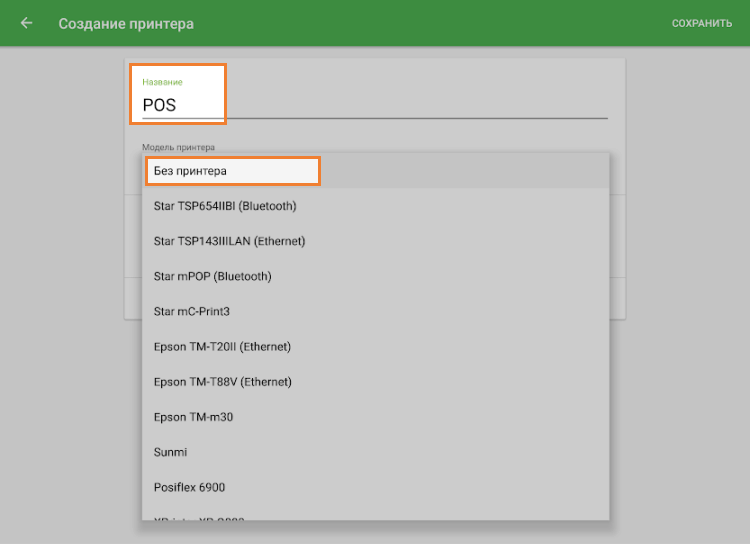Click the Сохранить button
The width and height of the screenshot is (750, 544).
point(701,23)
